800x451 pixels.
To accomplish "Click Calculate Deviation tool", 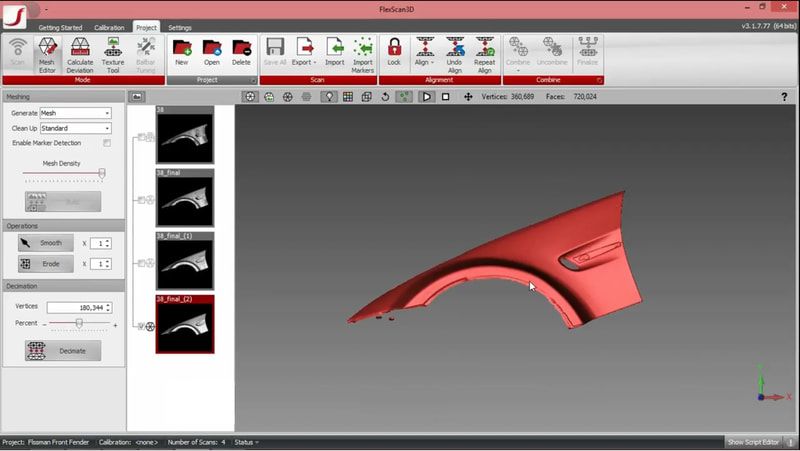I will point(80,52).
